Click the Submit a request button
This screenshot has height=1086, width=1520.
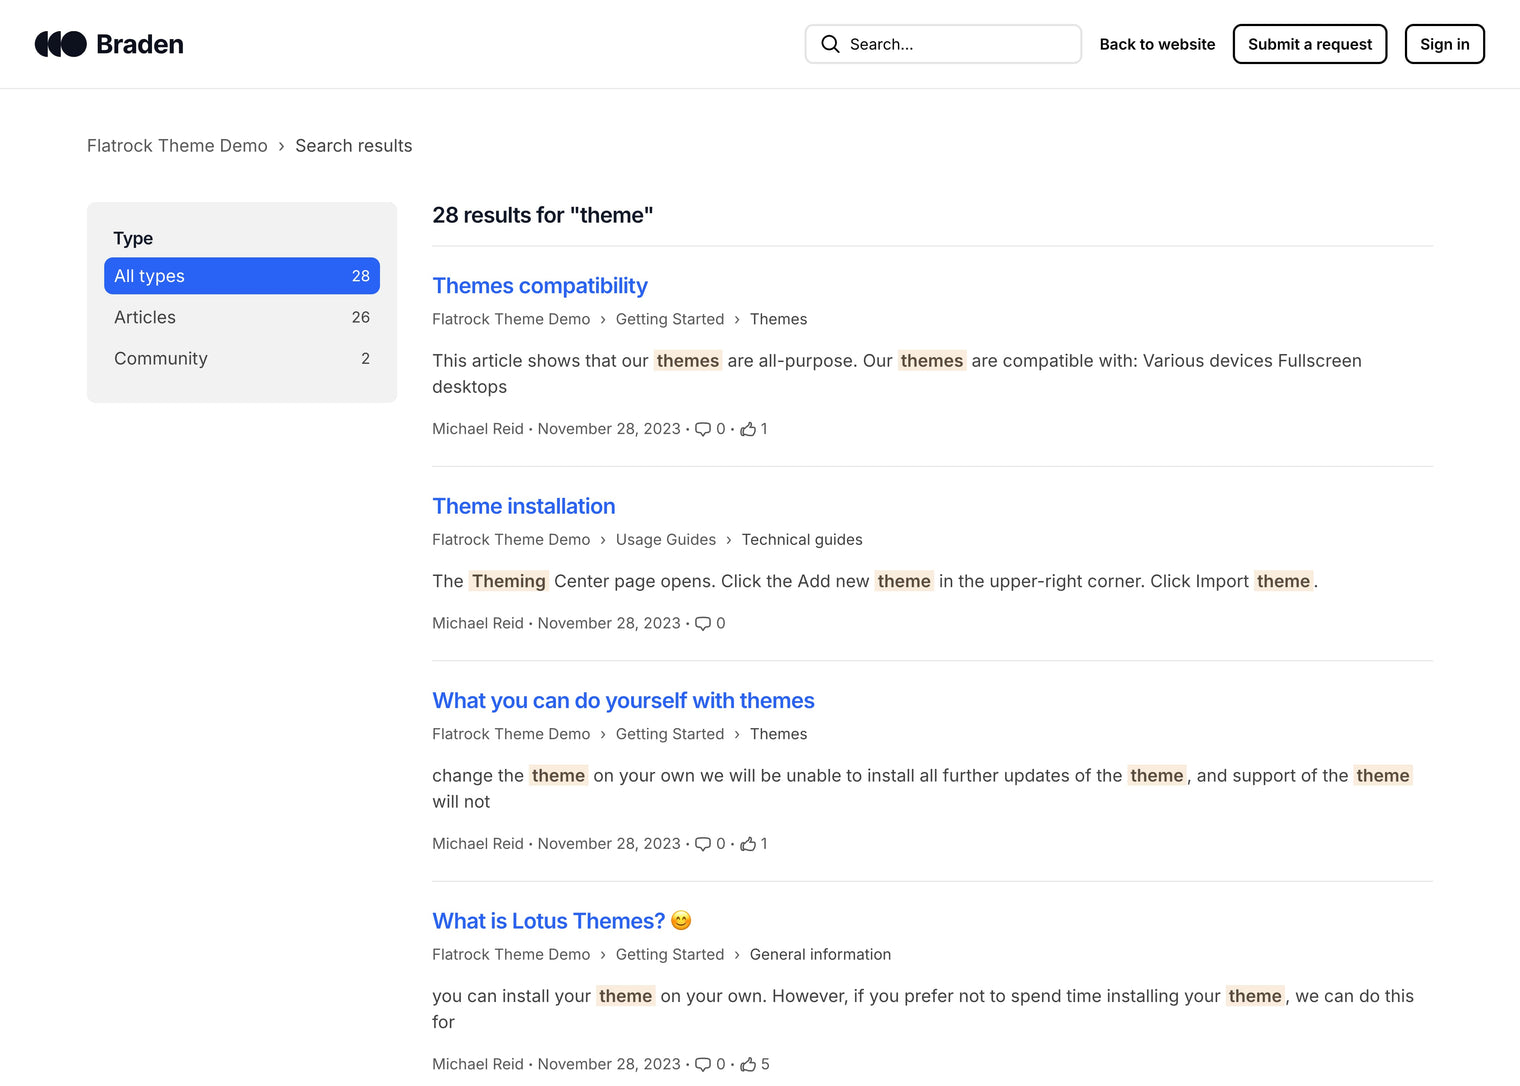[1309, 44]
